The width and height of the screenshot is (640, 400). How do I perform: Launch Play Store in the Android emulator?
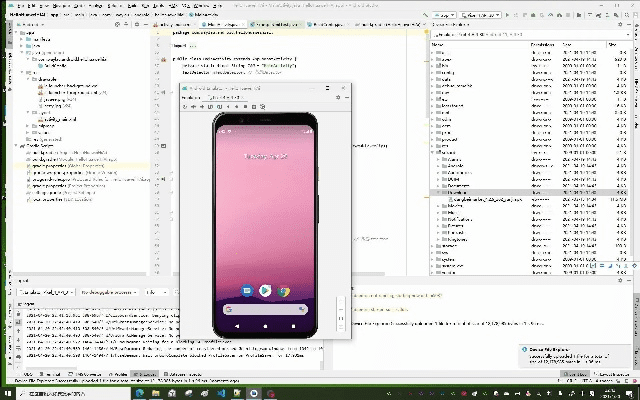coord(265,291)
